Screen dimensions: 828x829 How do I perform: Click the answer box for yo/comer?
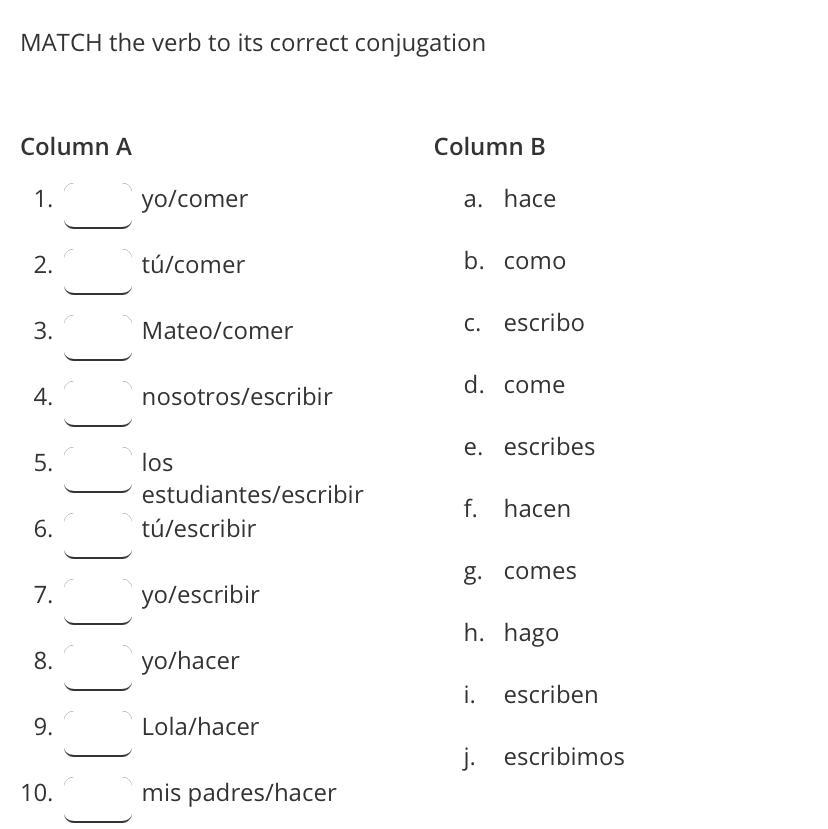tap(98, 205)
